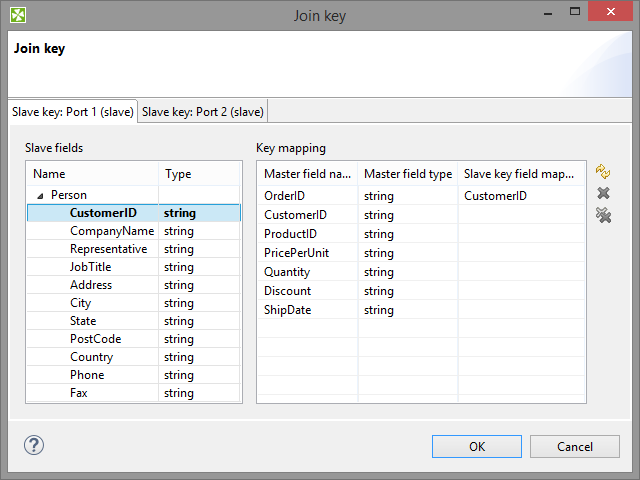The width and height of the screenshot is (640, 480).
Task: Click the Master field type column header
Action: pyautogui.click(x=407, y=174)
